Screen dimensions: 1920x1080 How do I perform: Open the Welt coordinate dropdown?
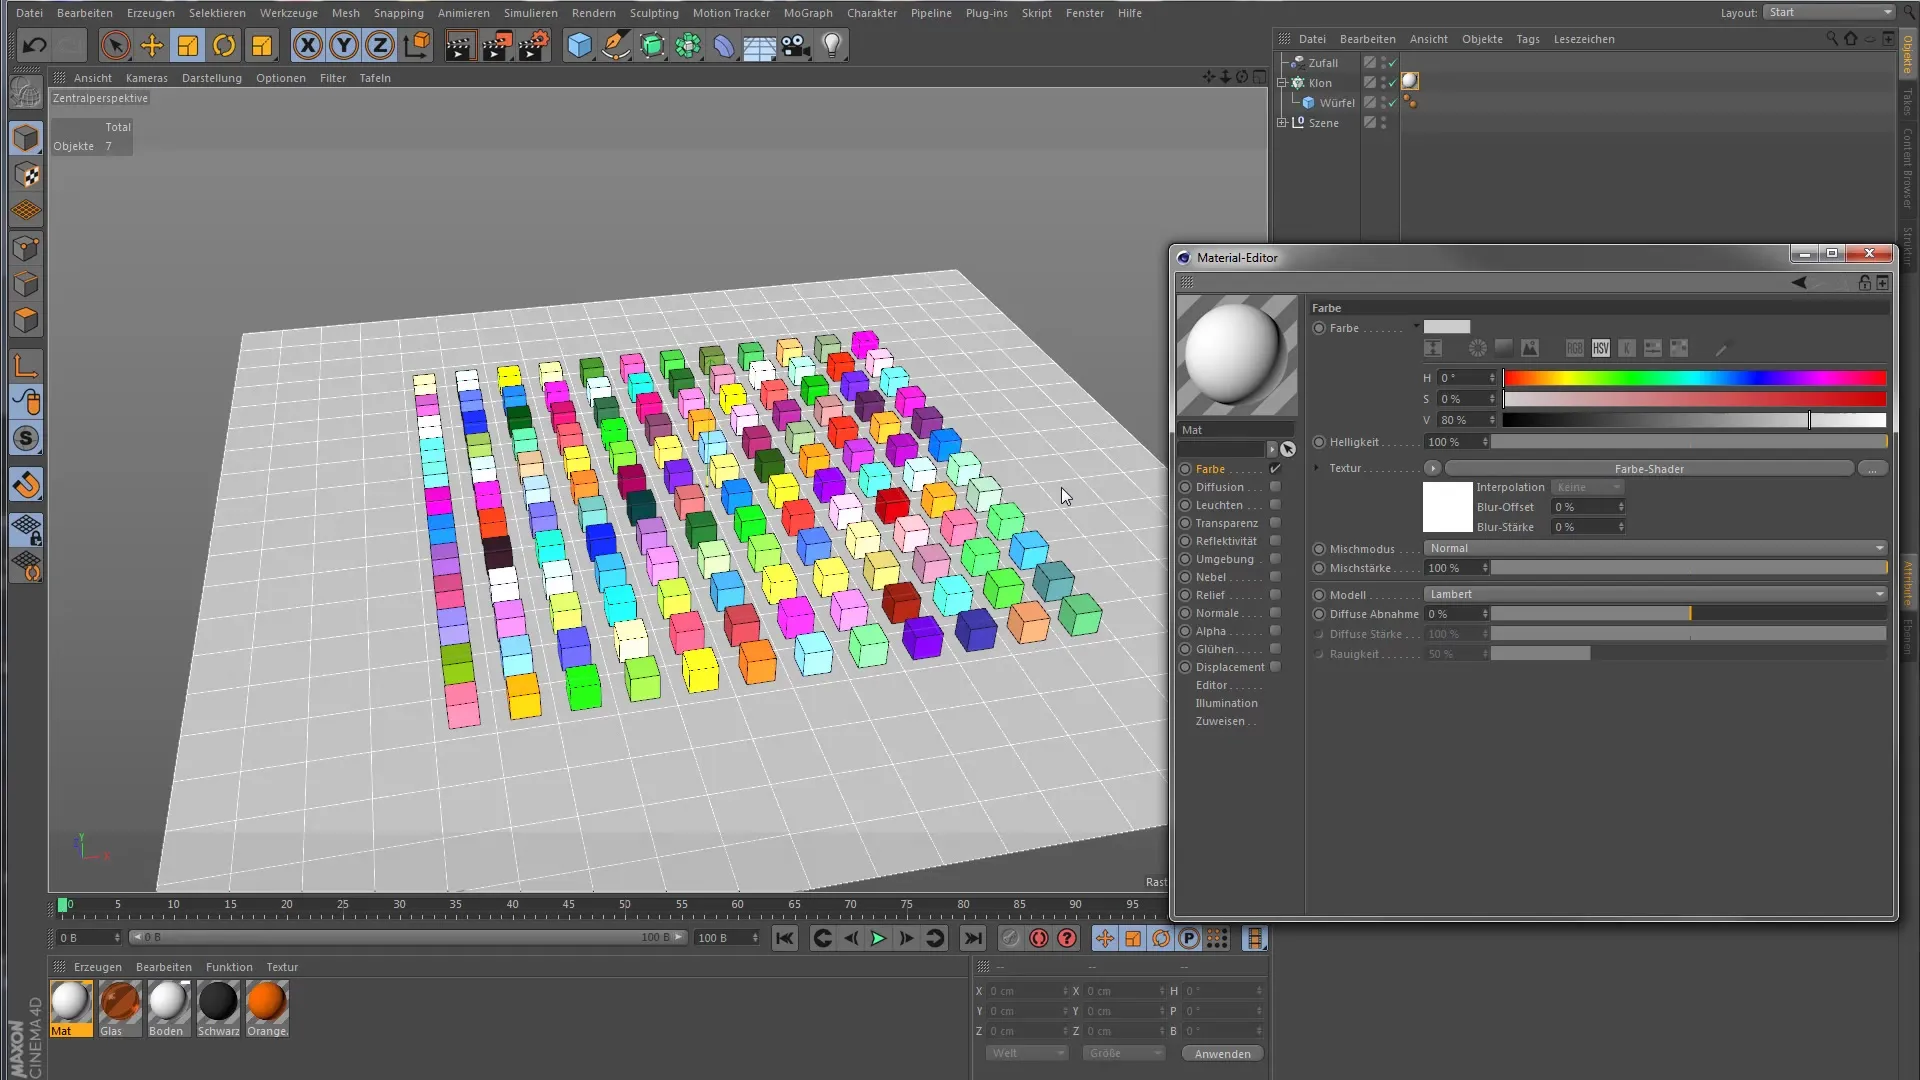click(x=1027, y=1053)
